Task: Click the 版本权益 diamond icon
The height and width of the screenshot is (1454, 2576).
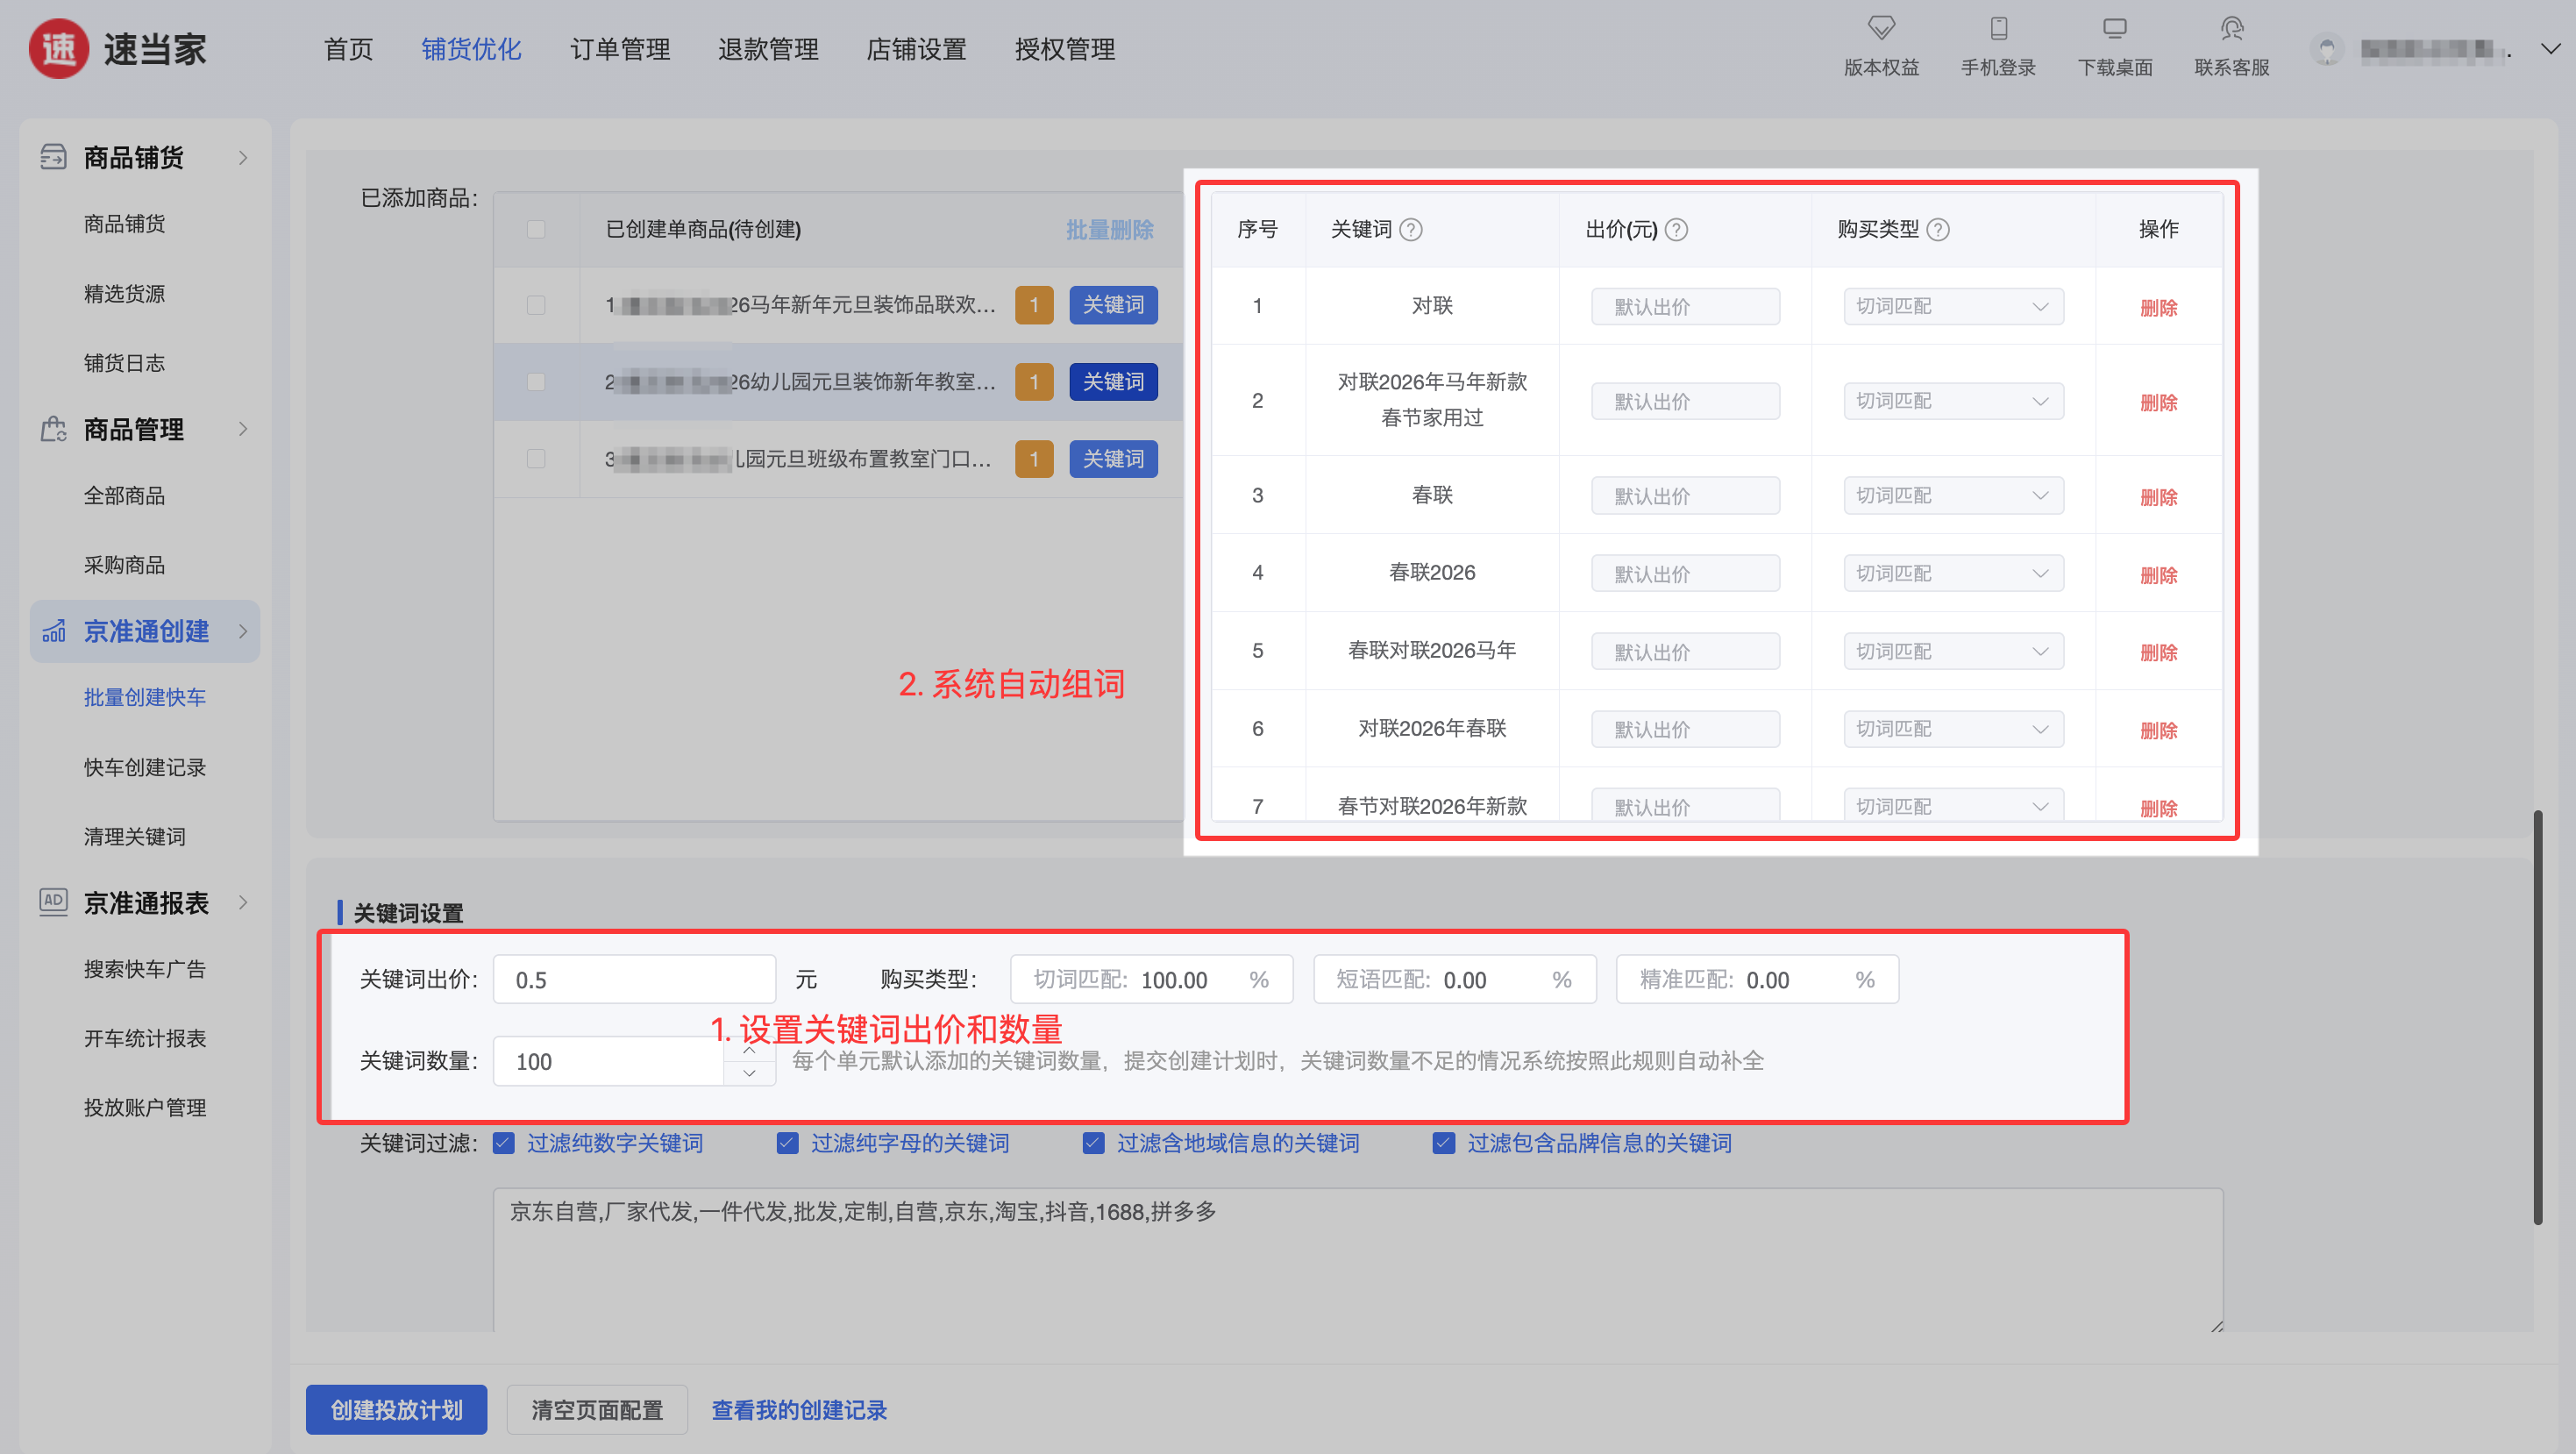Action: click(x=1881, y=28)
